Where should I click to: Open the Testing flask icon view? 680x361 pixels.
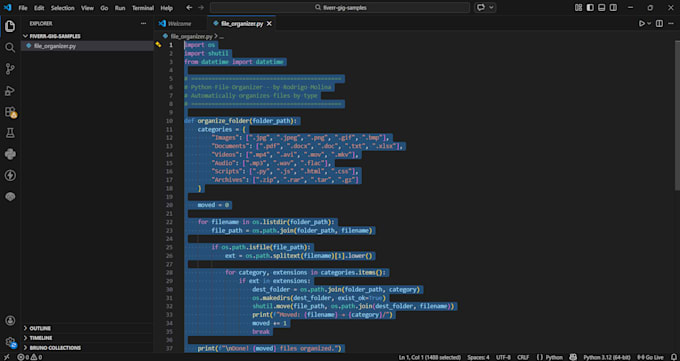pos(10,133)
